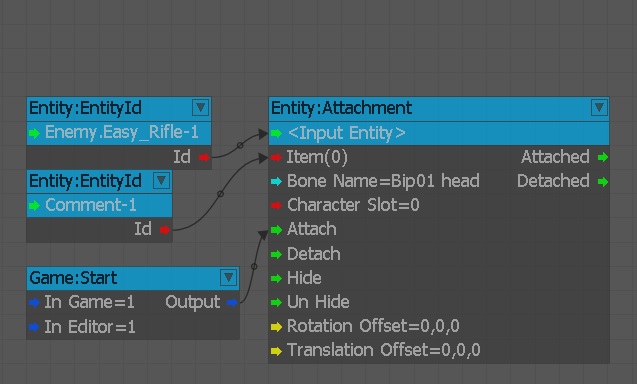Click the green Detached output port arrow
Viewport: 637px width, 384px height.
603,182
